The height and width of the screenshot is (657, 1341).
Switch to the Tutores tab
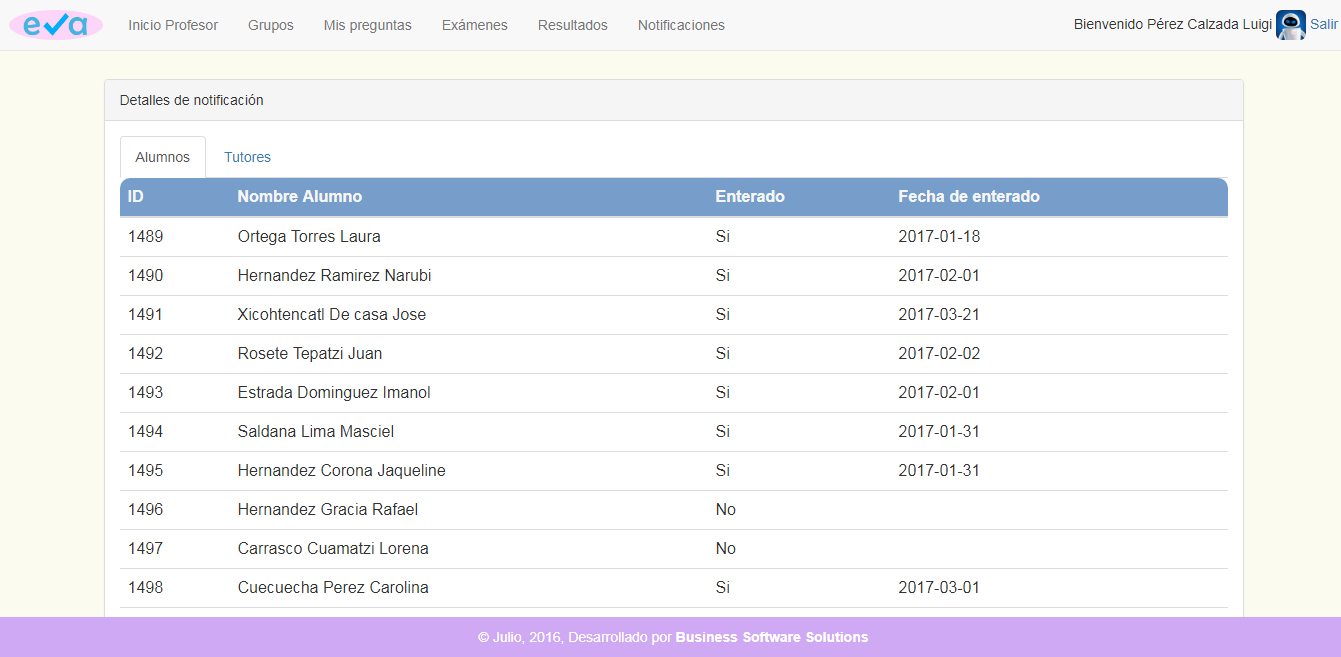pyautogui.click(x=247, y=157)
